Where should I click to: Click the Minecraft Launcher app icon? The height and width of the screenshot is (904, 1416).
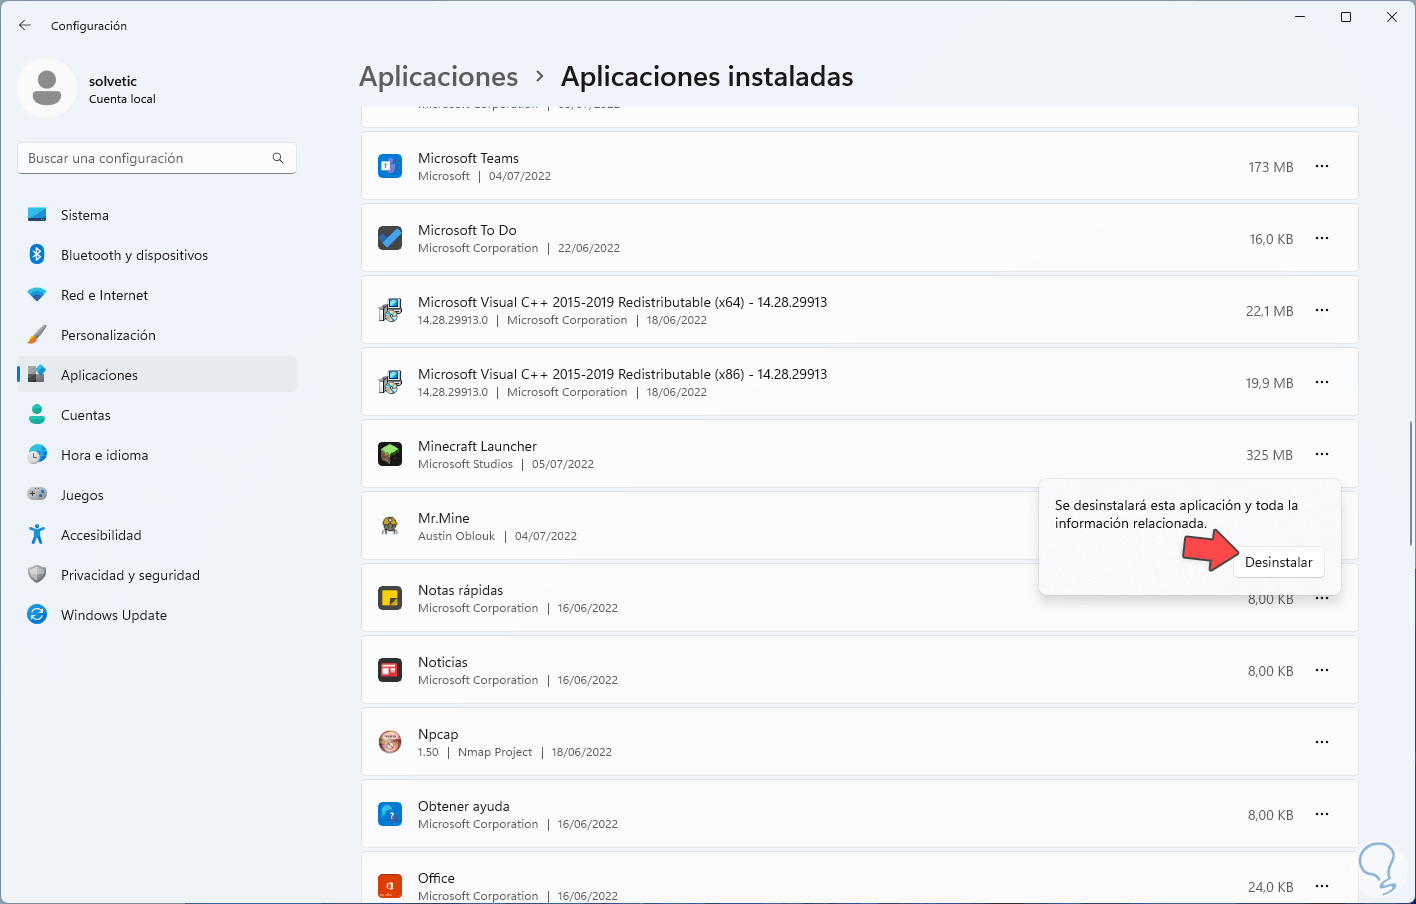tap(390, 454)
